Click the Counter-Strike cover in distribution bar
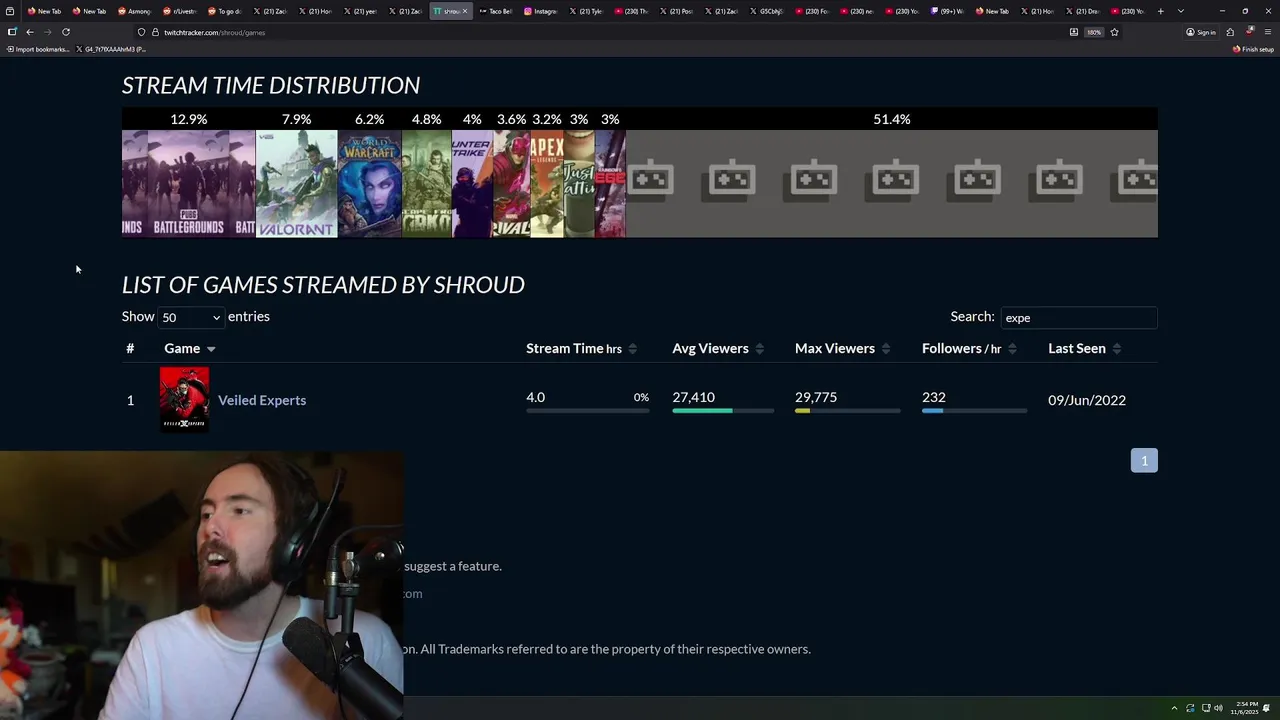1280x720 pixels. (x=472, y=184)
